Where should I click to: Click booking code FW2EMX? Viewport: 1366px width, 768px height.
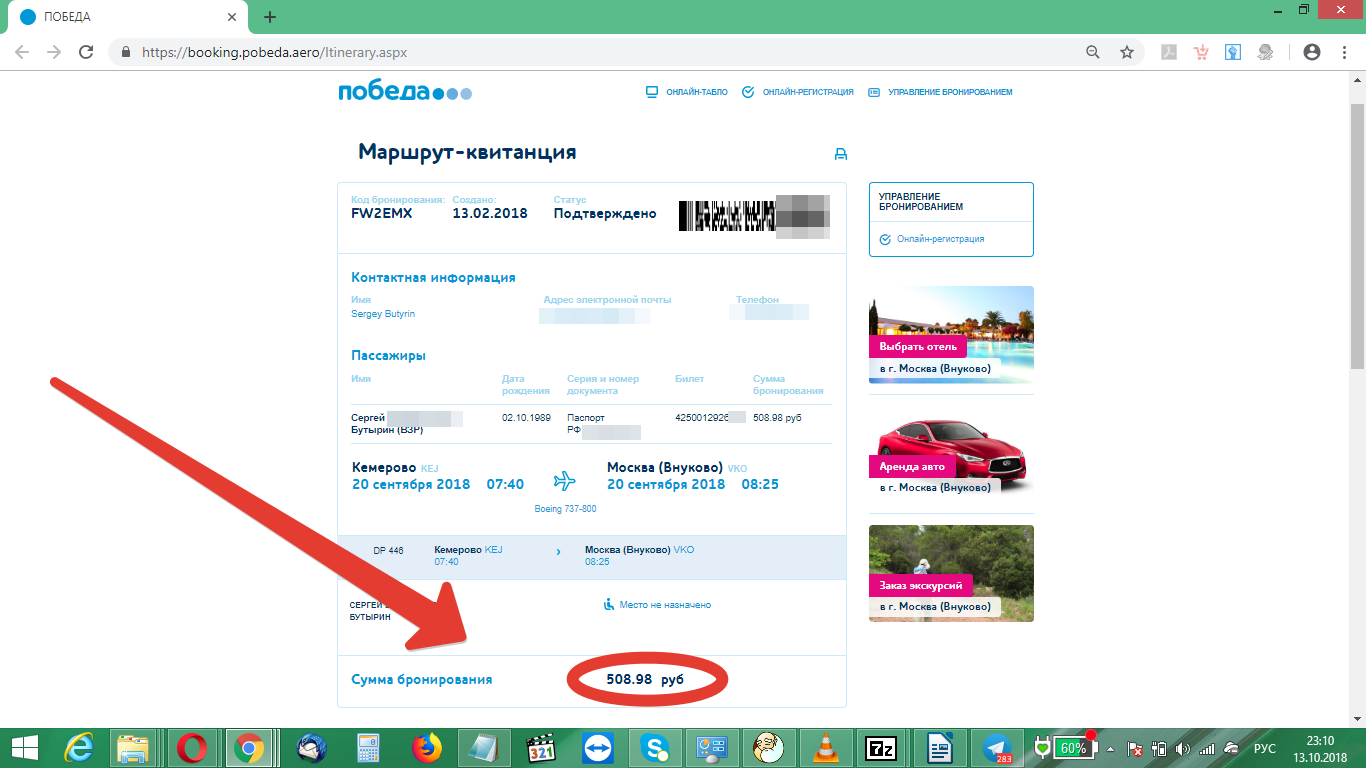pos(382,213)
